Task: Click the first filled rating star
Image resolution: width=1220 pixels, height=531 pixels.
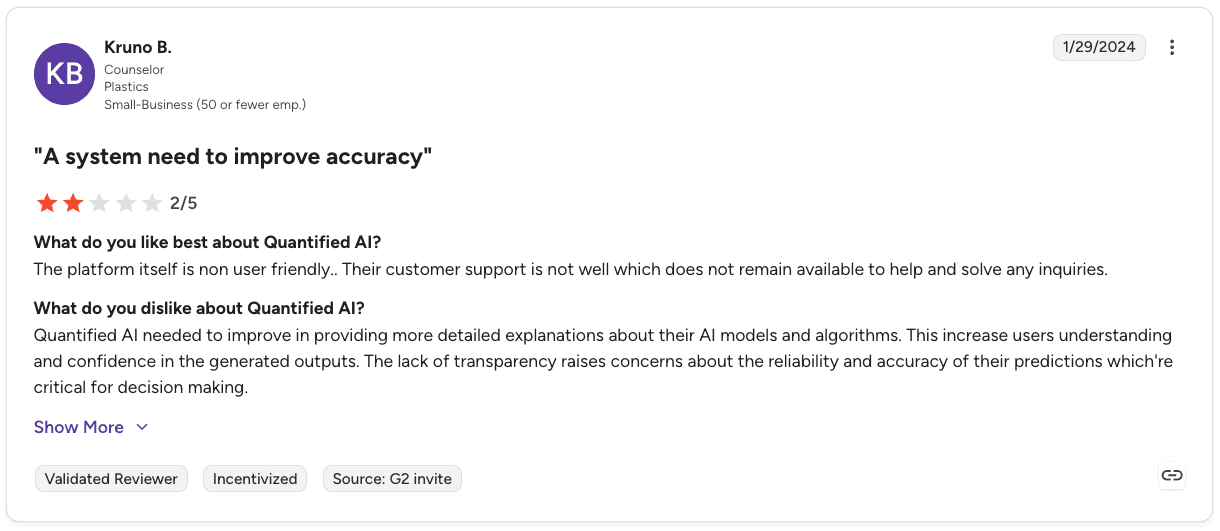Action: 47,204
